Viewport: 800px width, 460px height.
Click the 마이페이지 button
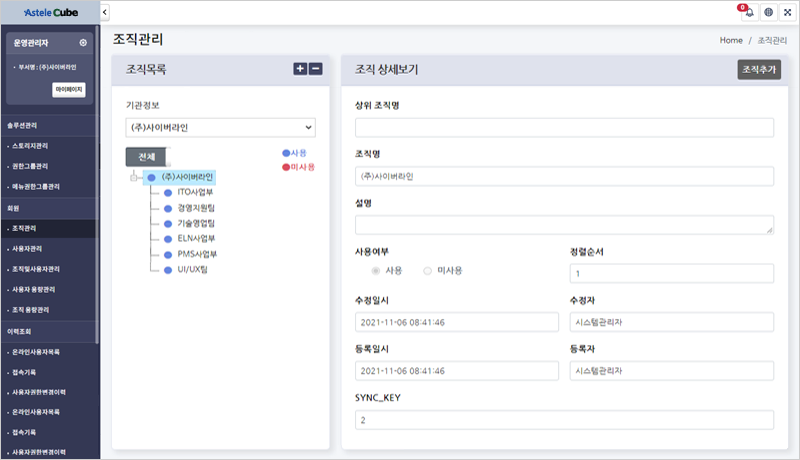(69, 89)
